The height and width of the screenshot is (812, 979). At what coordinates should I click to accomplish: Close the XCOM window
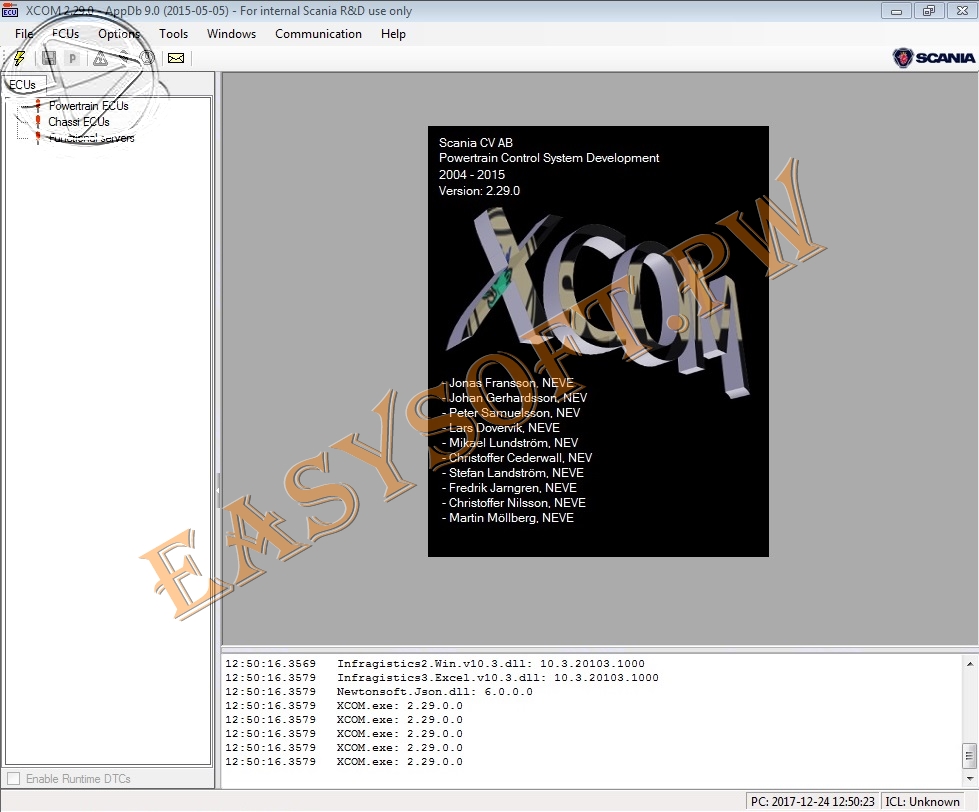tap(962, 11)
